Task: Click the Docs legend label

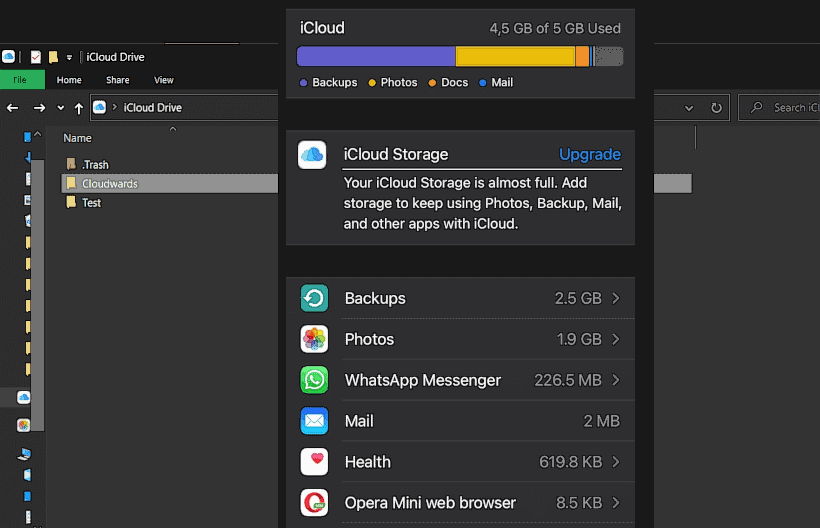Action: [454, 83]
